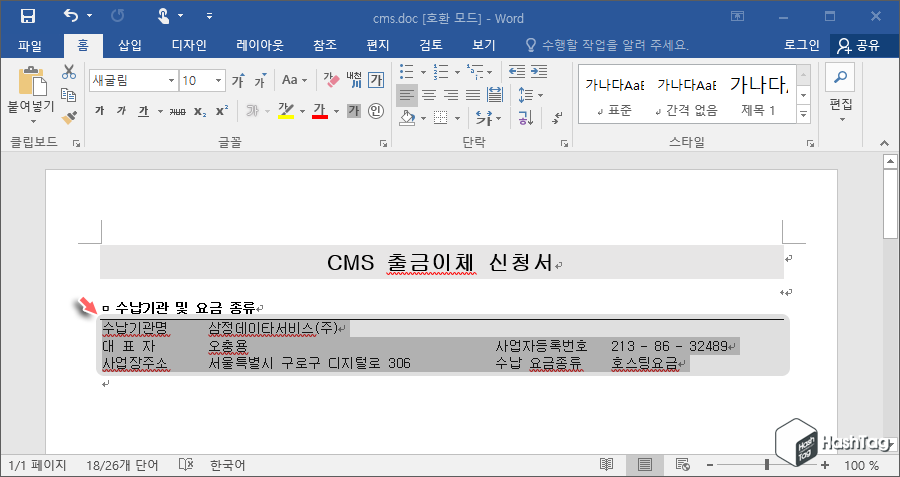Open the 새굴림 font name dropdown

[x=171, y=81]
